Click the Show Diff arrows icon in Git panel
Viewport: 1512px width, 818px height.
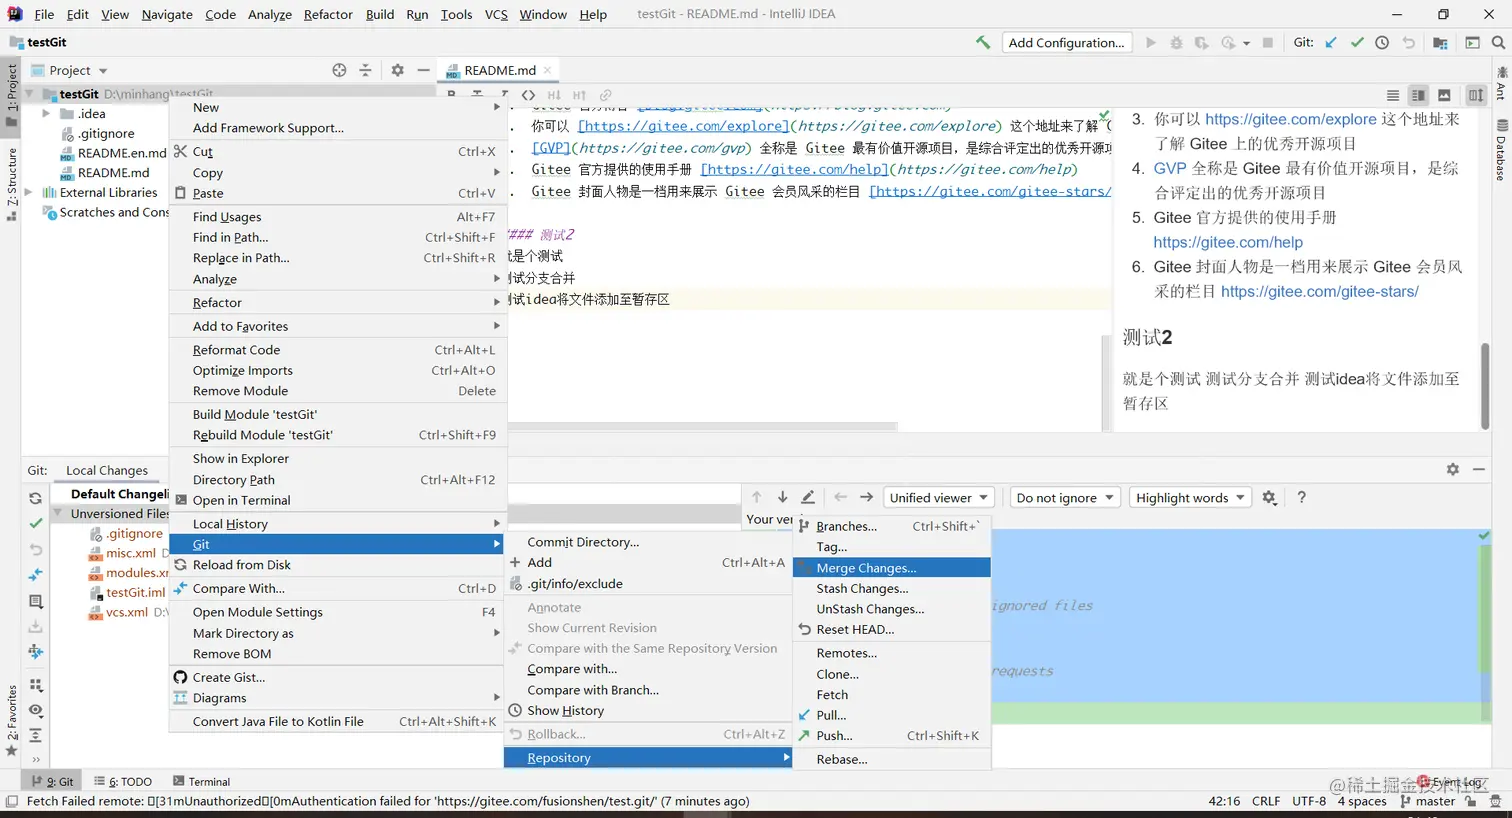coord(35,575)
